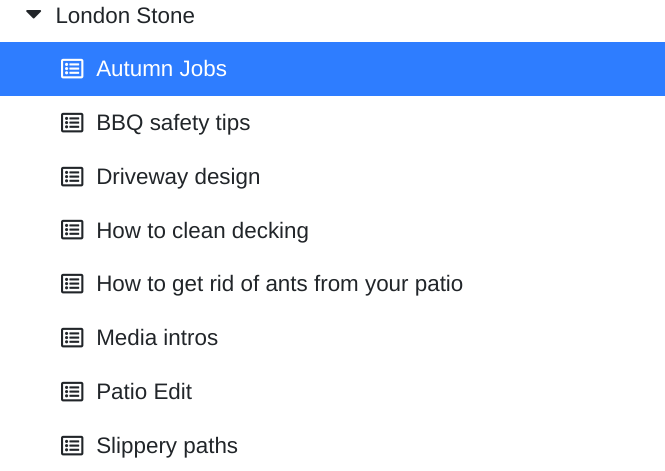Image resolution: width=665 pixels, height=471 pixels.
Task: Select the Patio Edit text label
Action: click(x=144, y=392)
